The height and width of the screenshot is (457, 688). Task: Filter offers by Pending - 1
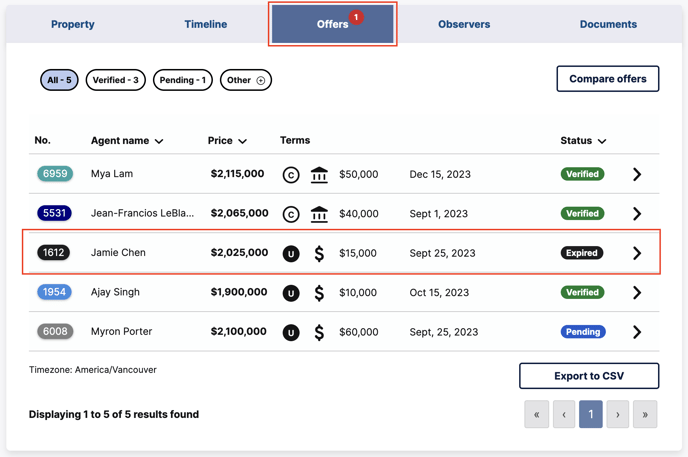pos(183,80)
